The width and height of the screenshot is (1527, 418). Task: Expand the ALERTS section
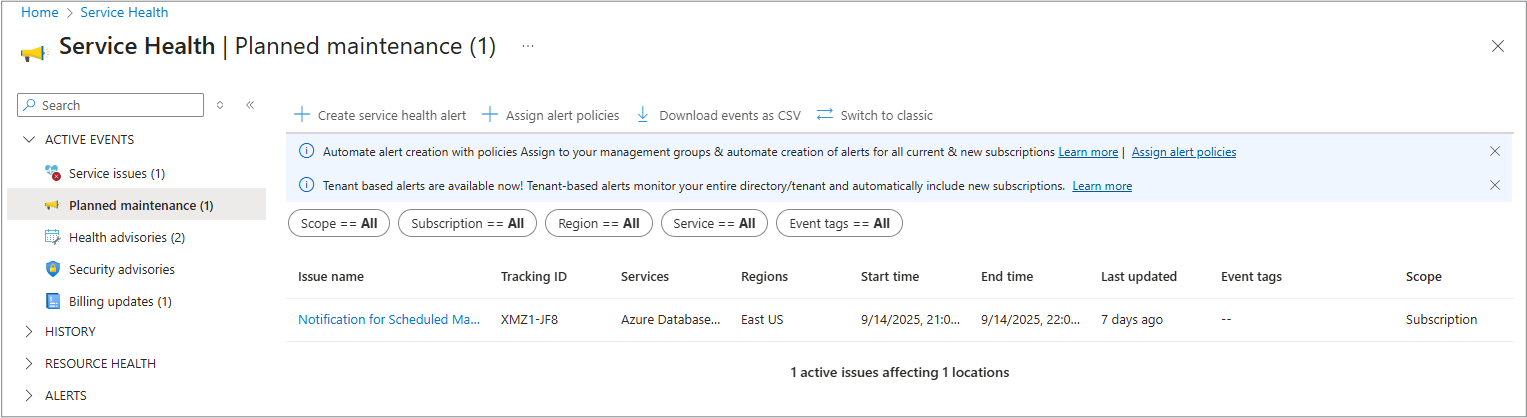tap(28, 395)
